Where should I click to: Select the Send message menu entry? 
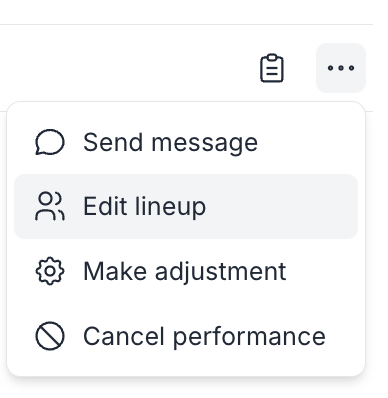point(186,142)
